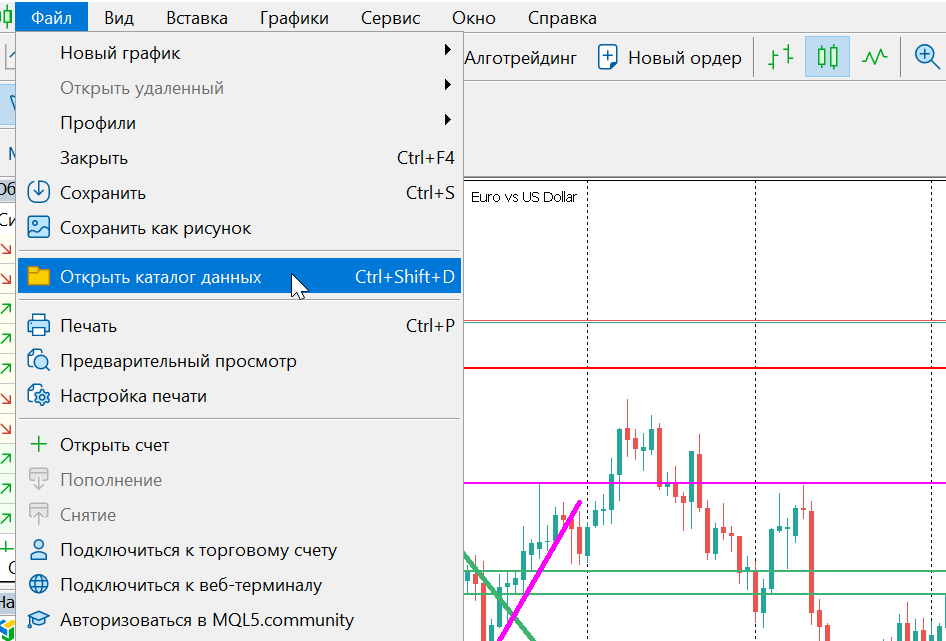Open the Вставка menu
946x641 pixels.
(197, 18)
